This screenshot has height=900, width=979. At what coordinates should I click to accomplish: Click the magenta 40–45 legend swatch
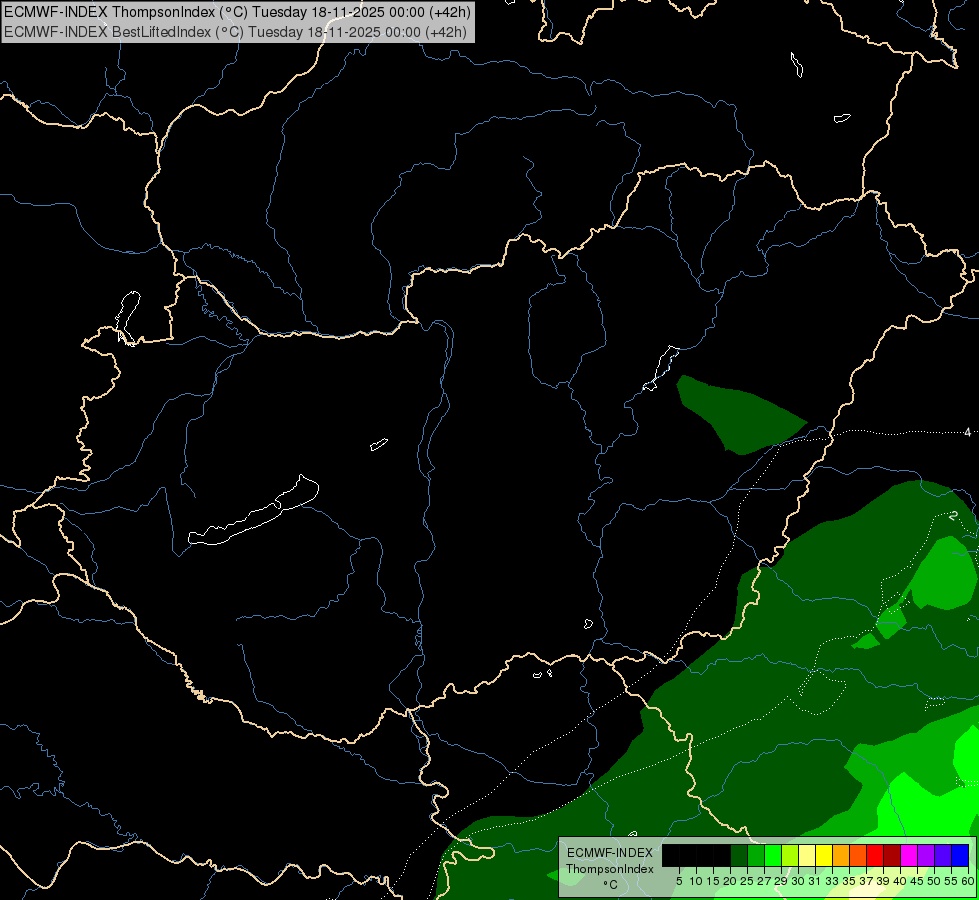909,855
